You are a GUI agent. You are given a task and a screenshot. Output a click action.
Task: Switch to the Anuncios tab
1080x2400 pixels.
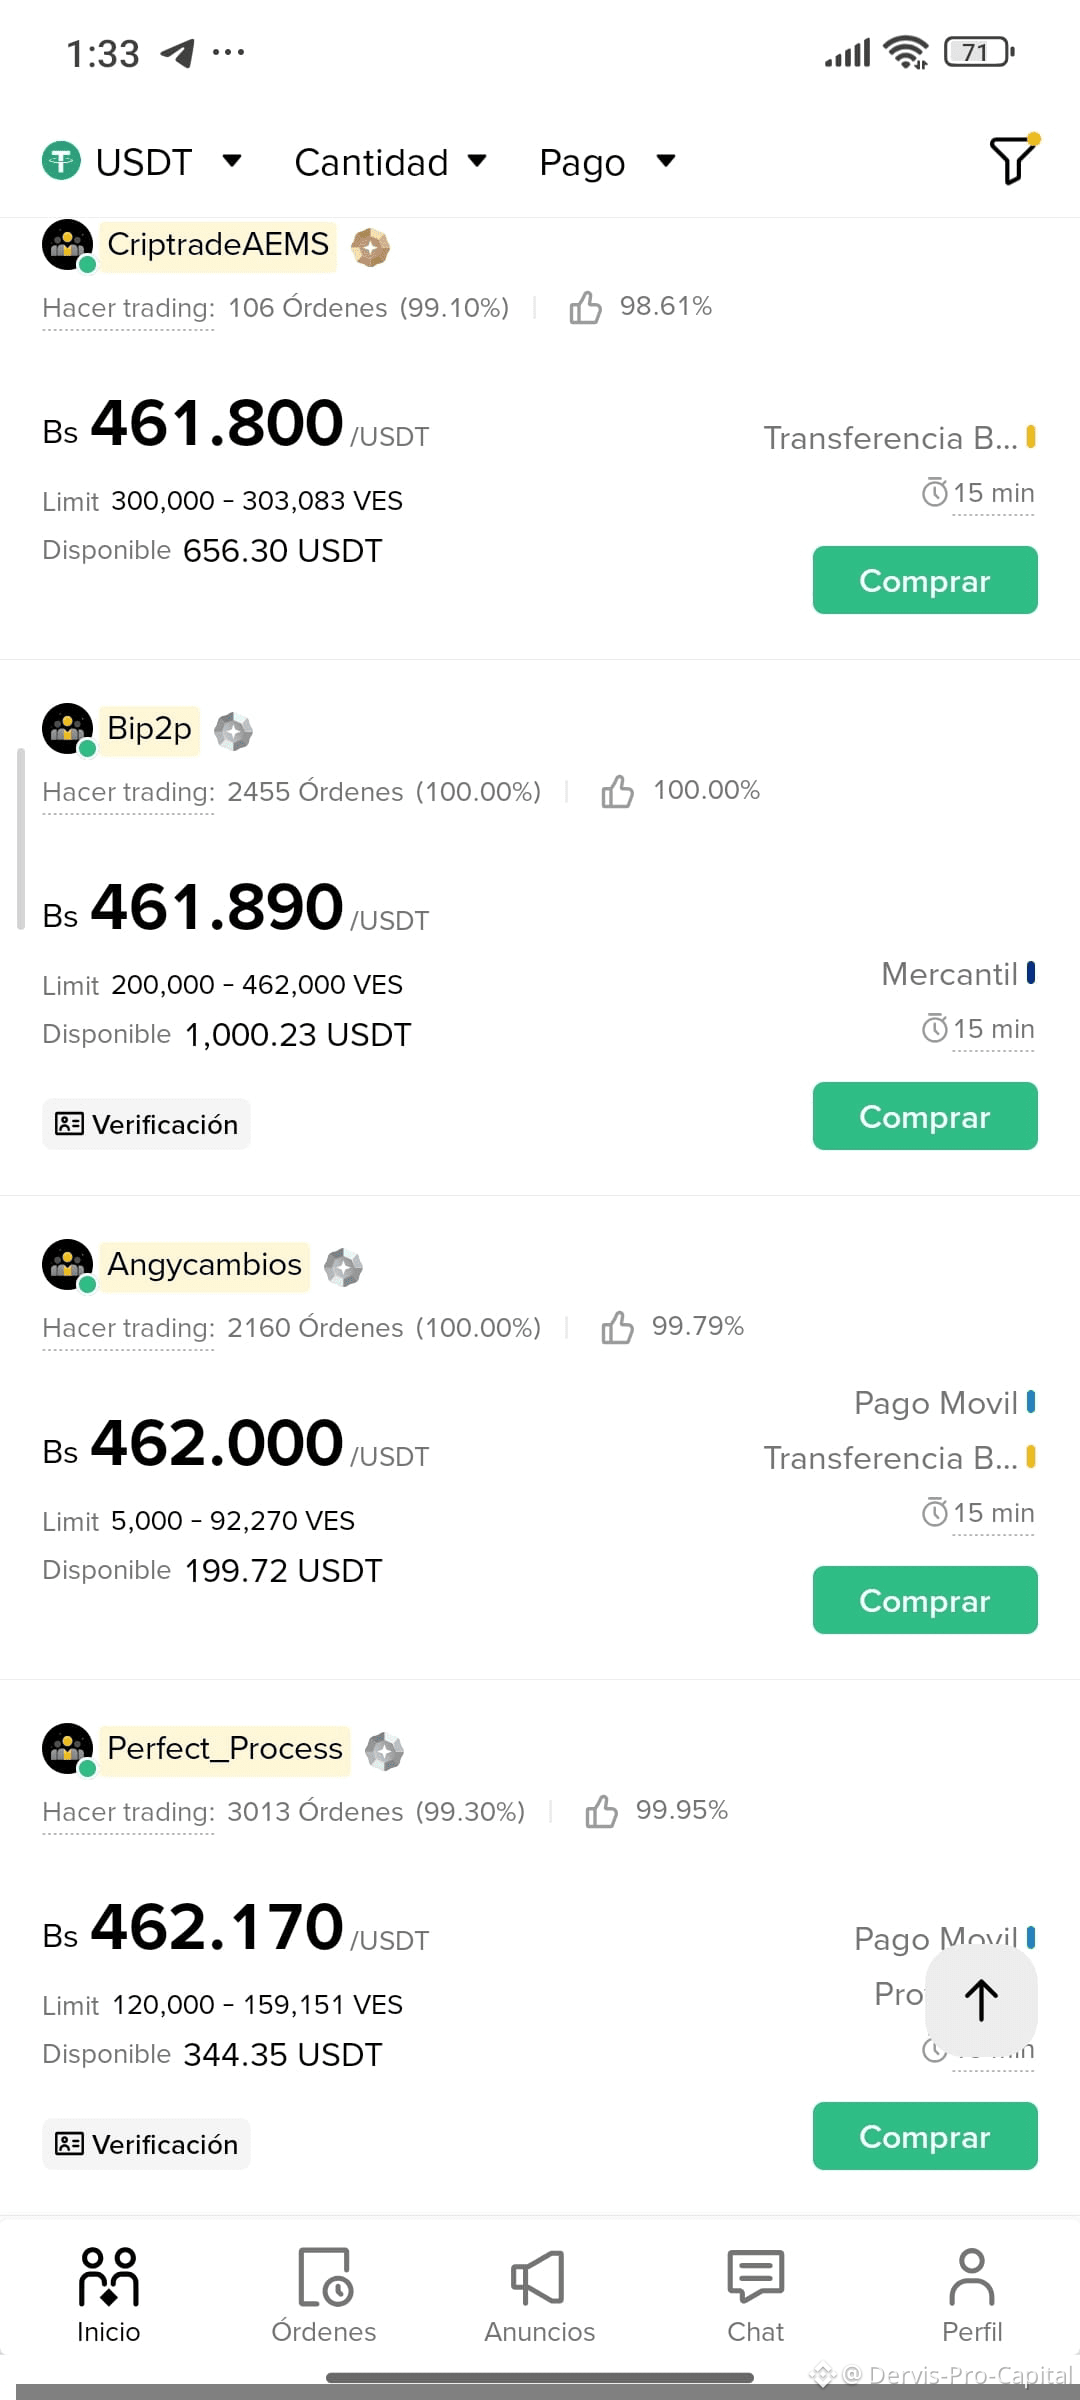pos(540,2295)
